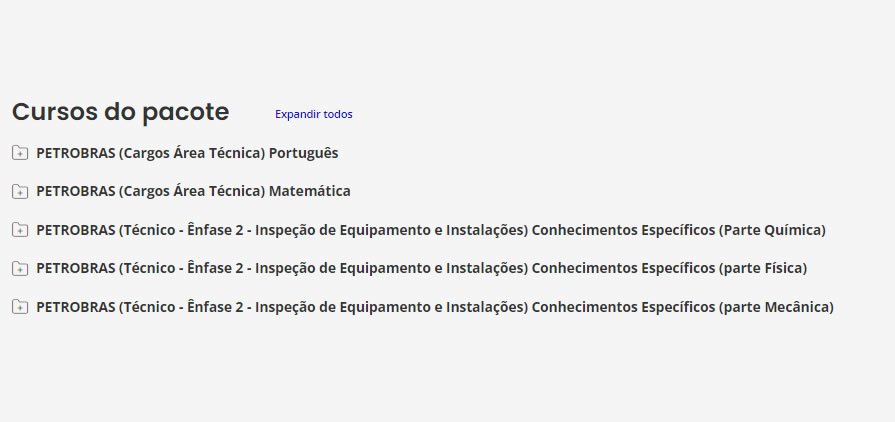Click the folder icon next to parte Mecânica
This screenshot has width=895, height=422.
point(20,307)
